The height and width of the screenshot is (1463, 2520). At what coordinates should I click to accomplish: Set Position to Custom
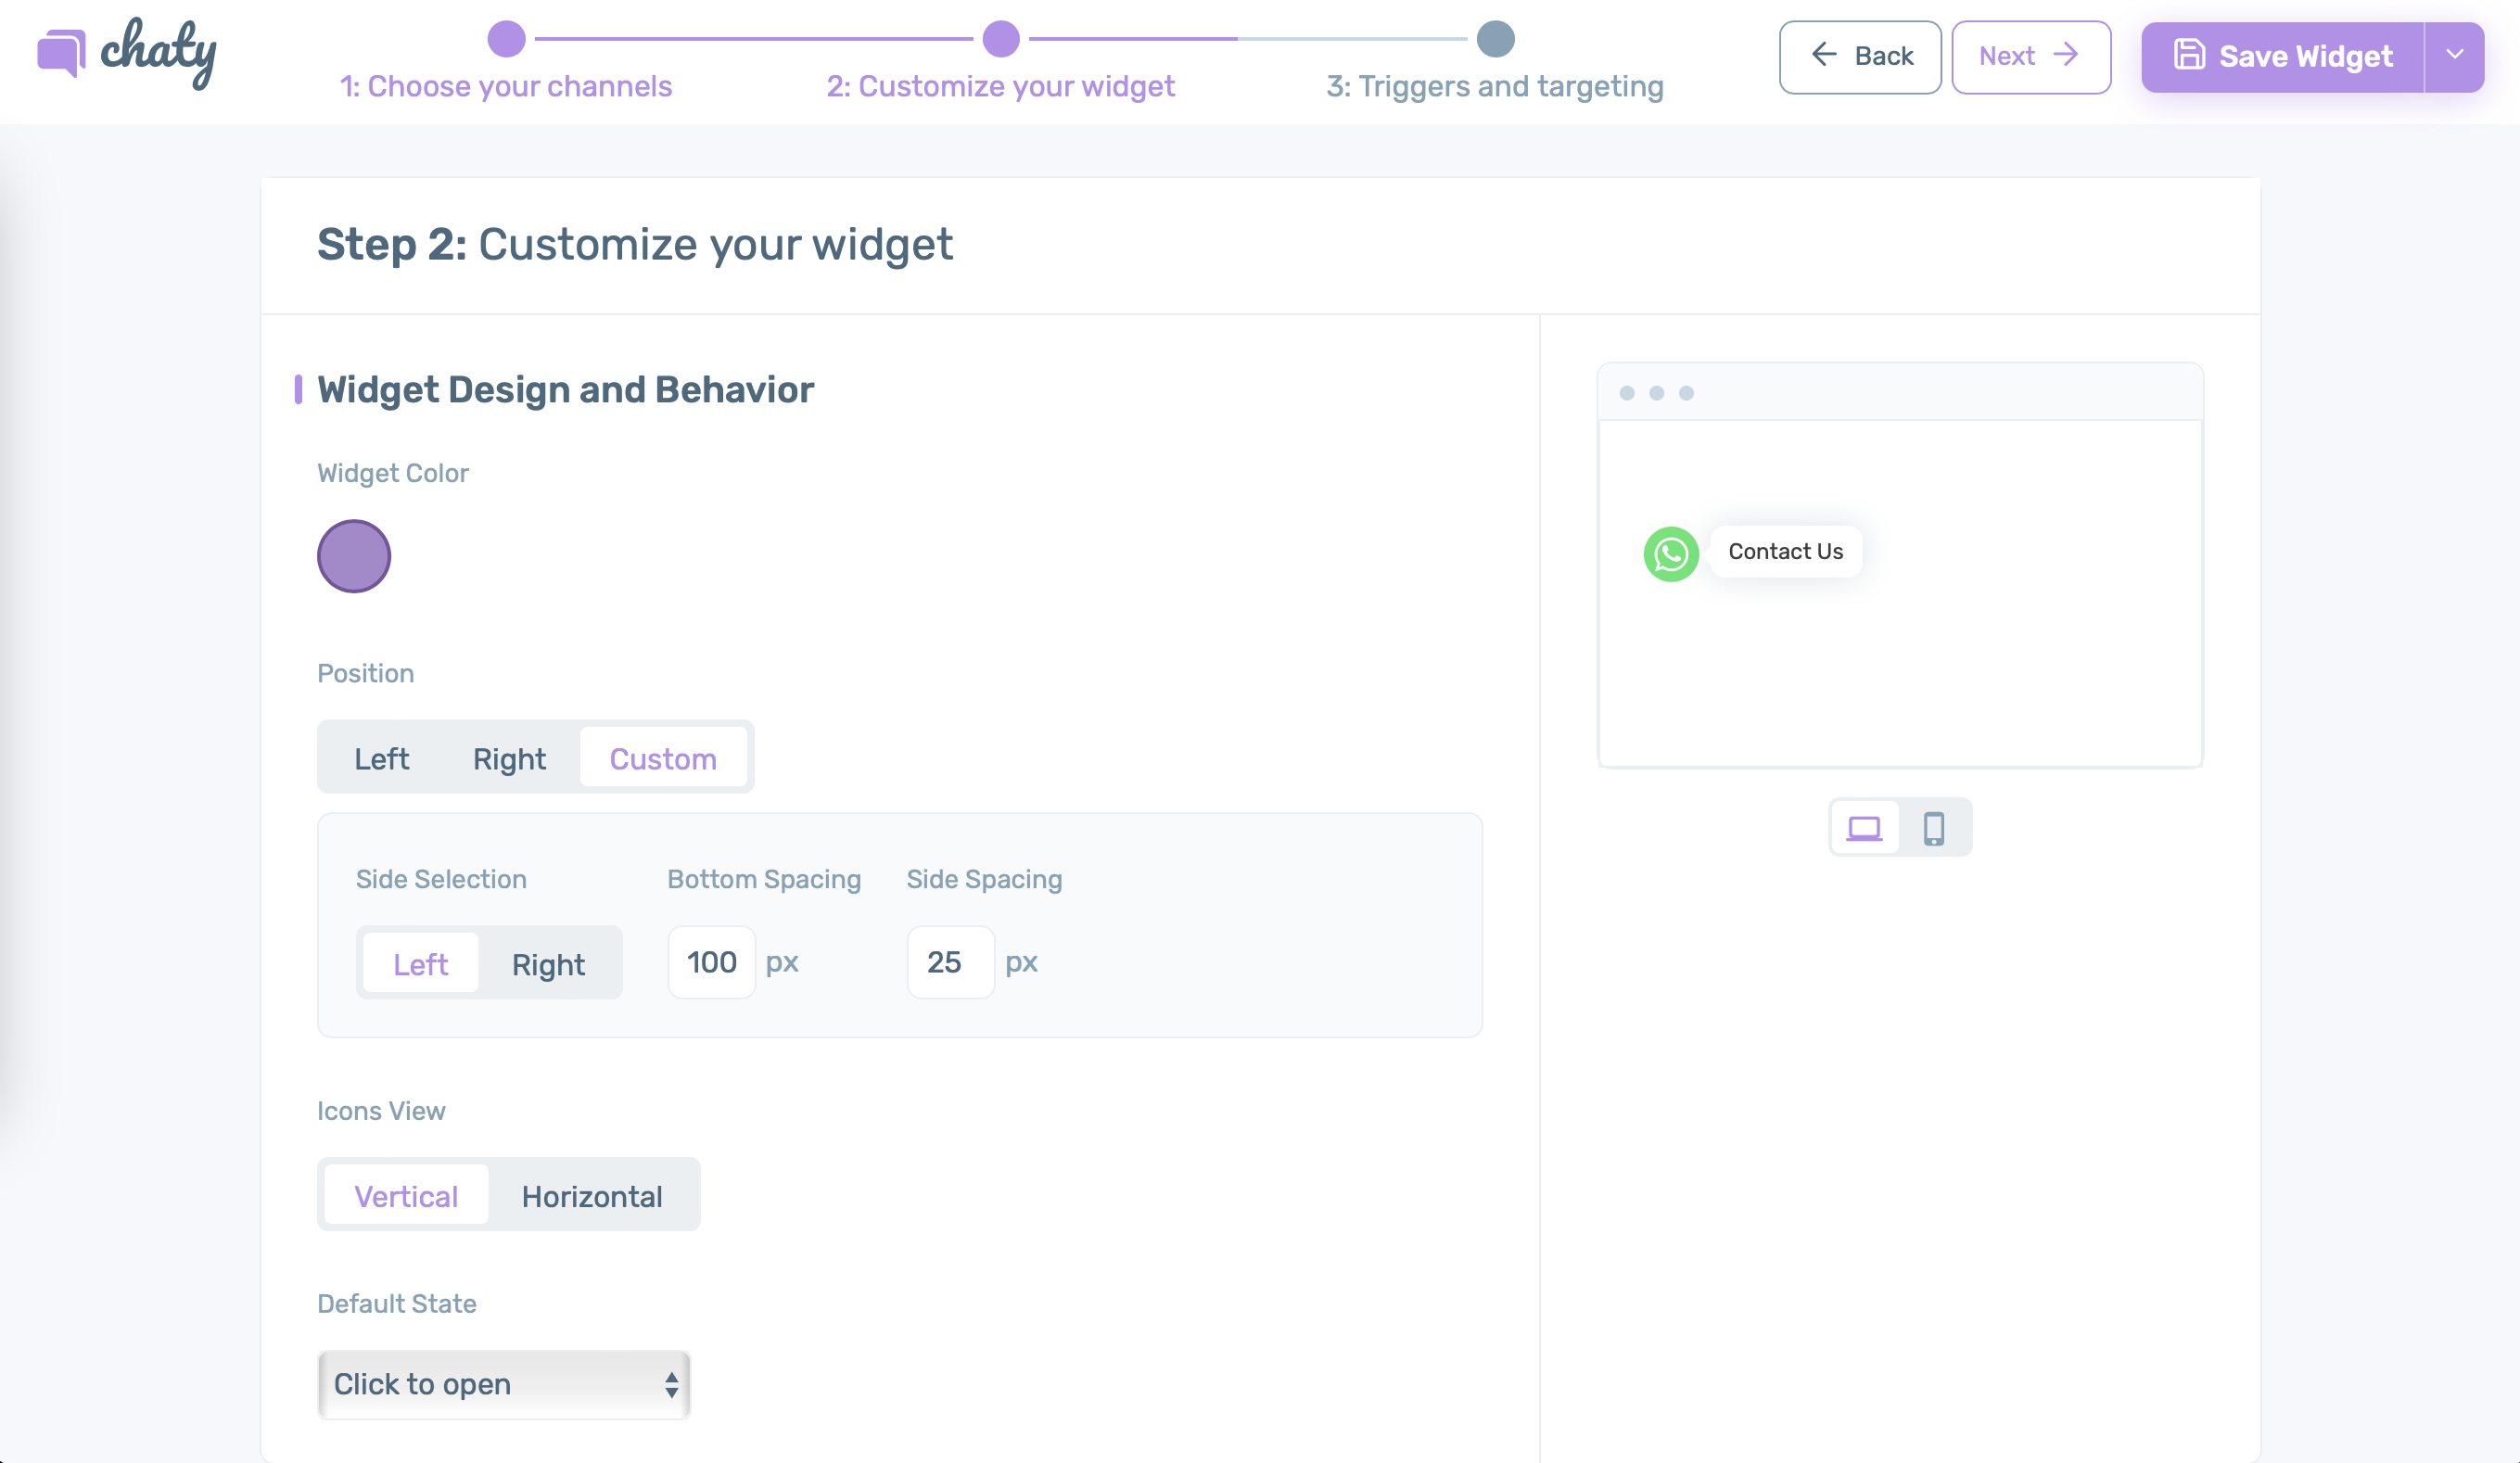[x=663, y=758]
